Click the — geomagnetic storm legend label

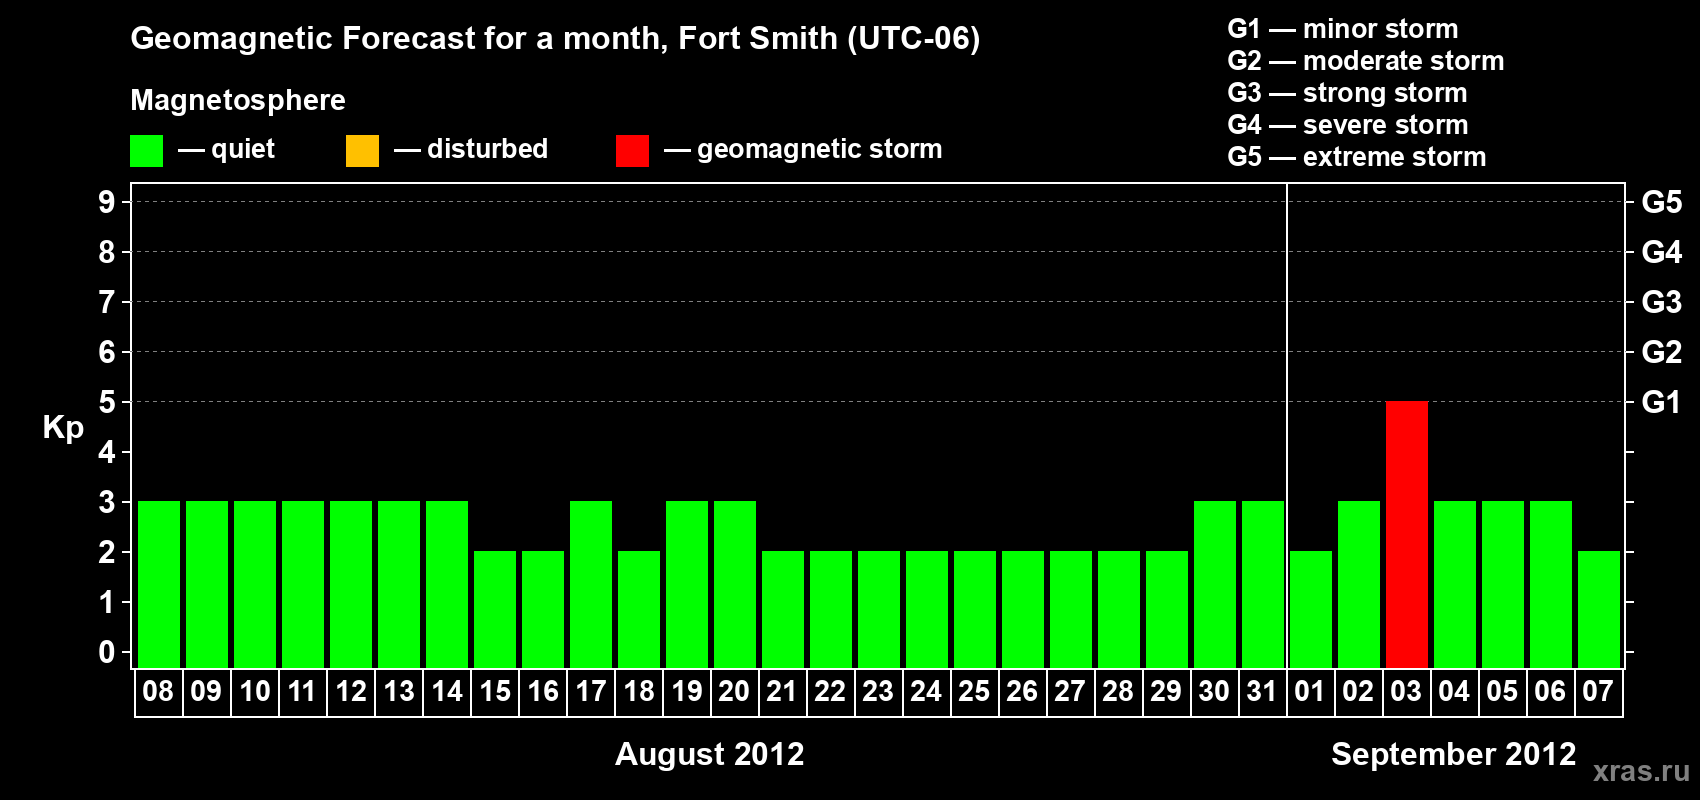[803, 149]
